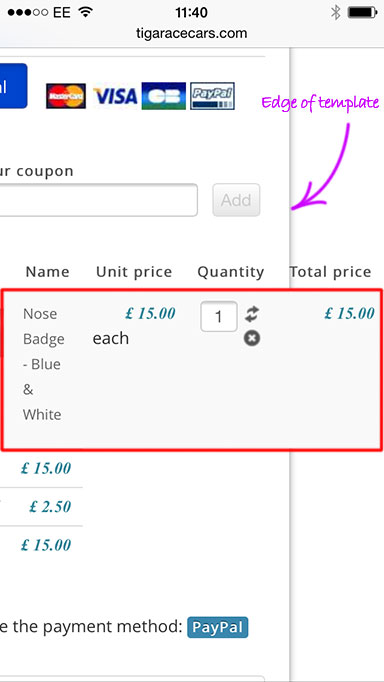Click the Total price column header
Image resolution: width=384 pixels, height=682 pixels.
[x=331, y=272]
